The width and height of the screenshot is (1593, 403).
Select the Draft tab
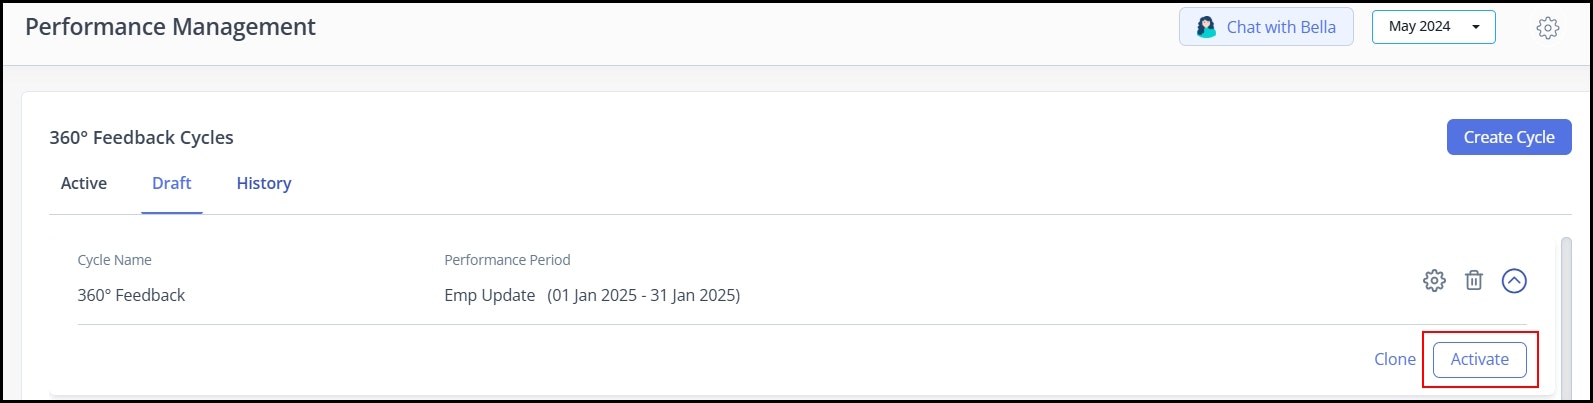pos(172,183)
